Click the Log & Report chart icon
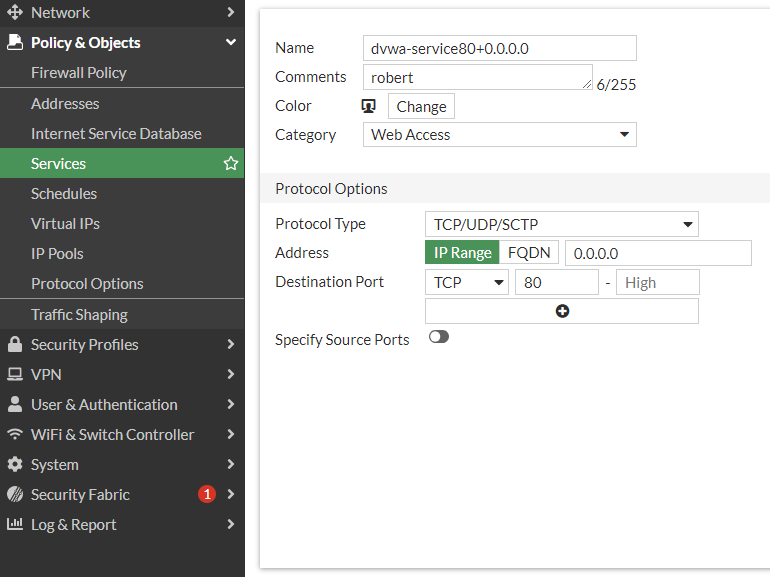 pos(15,524)
